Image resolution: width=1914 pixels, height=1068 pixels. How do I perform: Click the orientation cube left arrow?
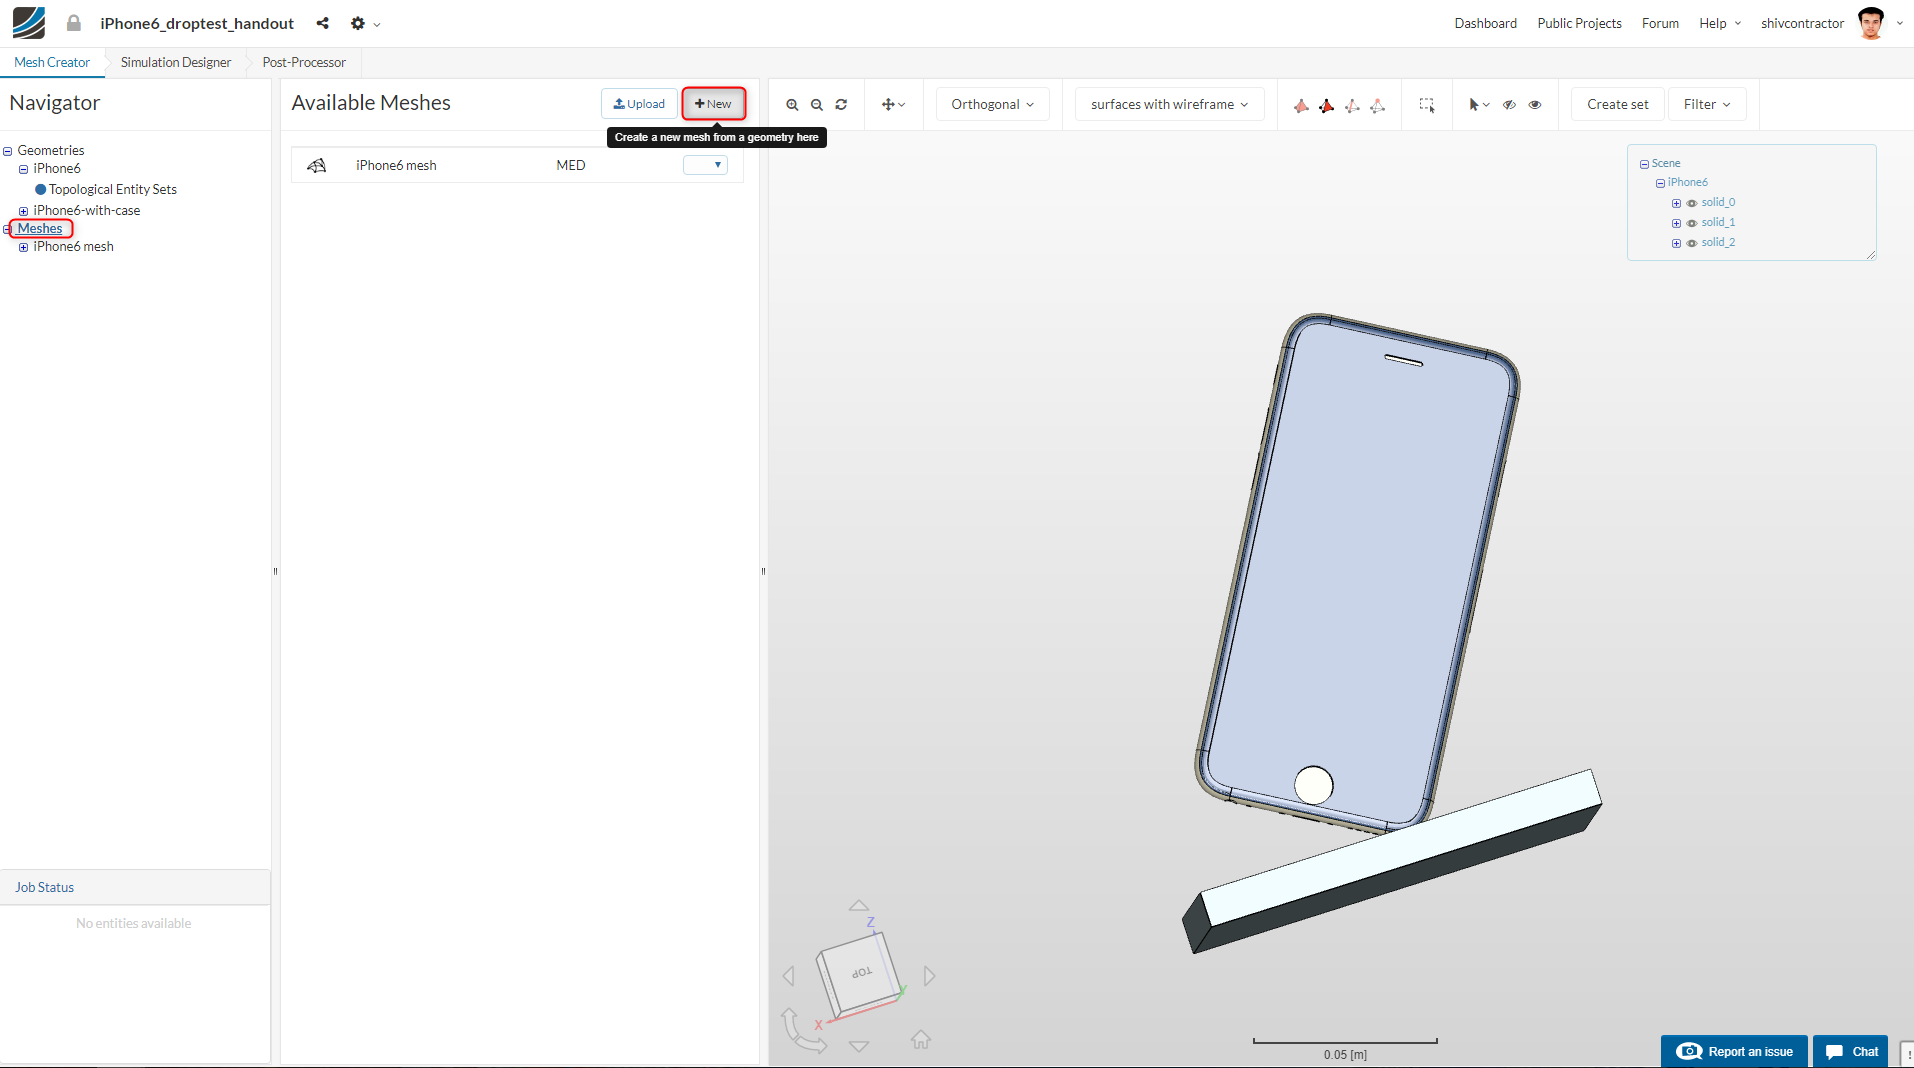(789, 975)
